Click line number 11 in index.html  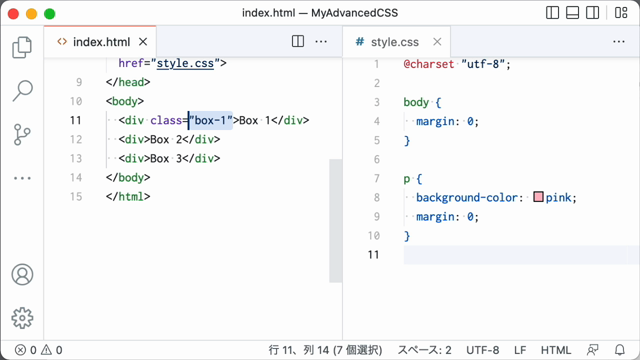76,120
